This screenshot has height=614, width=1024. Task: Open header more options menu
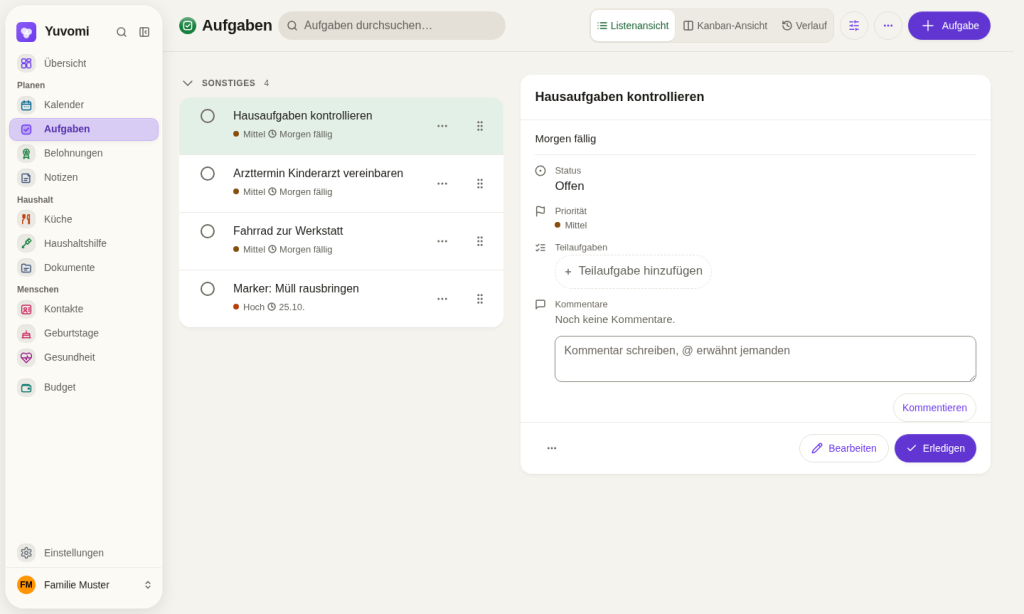click(x=888, y=25)
